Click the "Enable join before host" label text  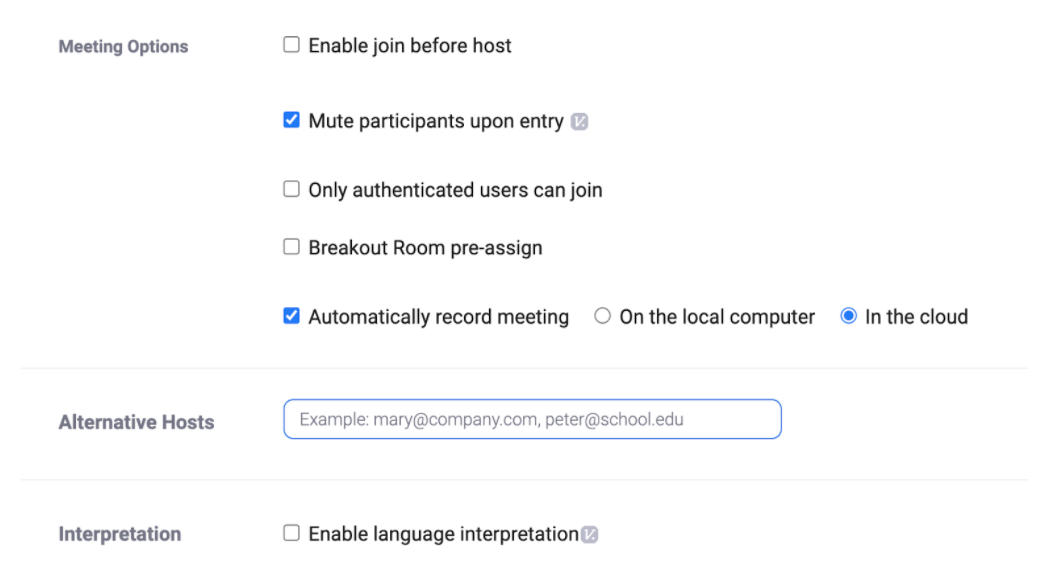tap(410, 46)
